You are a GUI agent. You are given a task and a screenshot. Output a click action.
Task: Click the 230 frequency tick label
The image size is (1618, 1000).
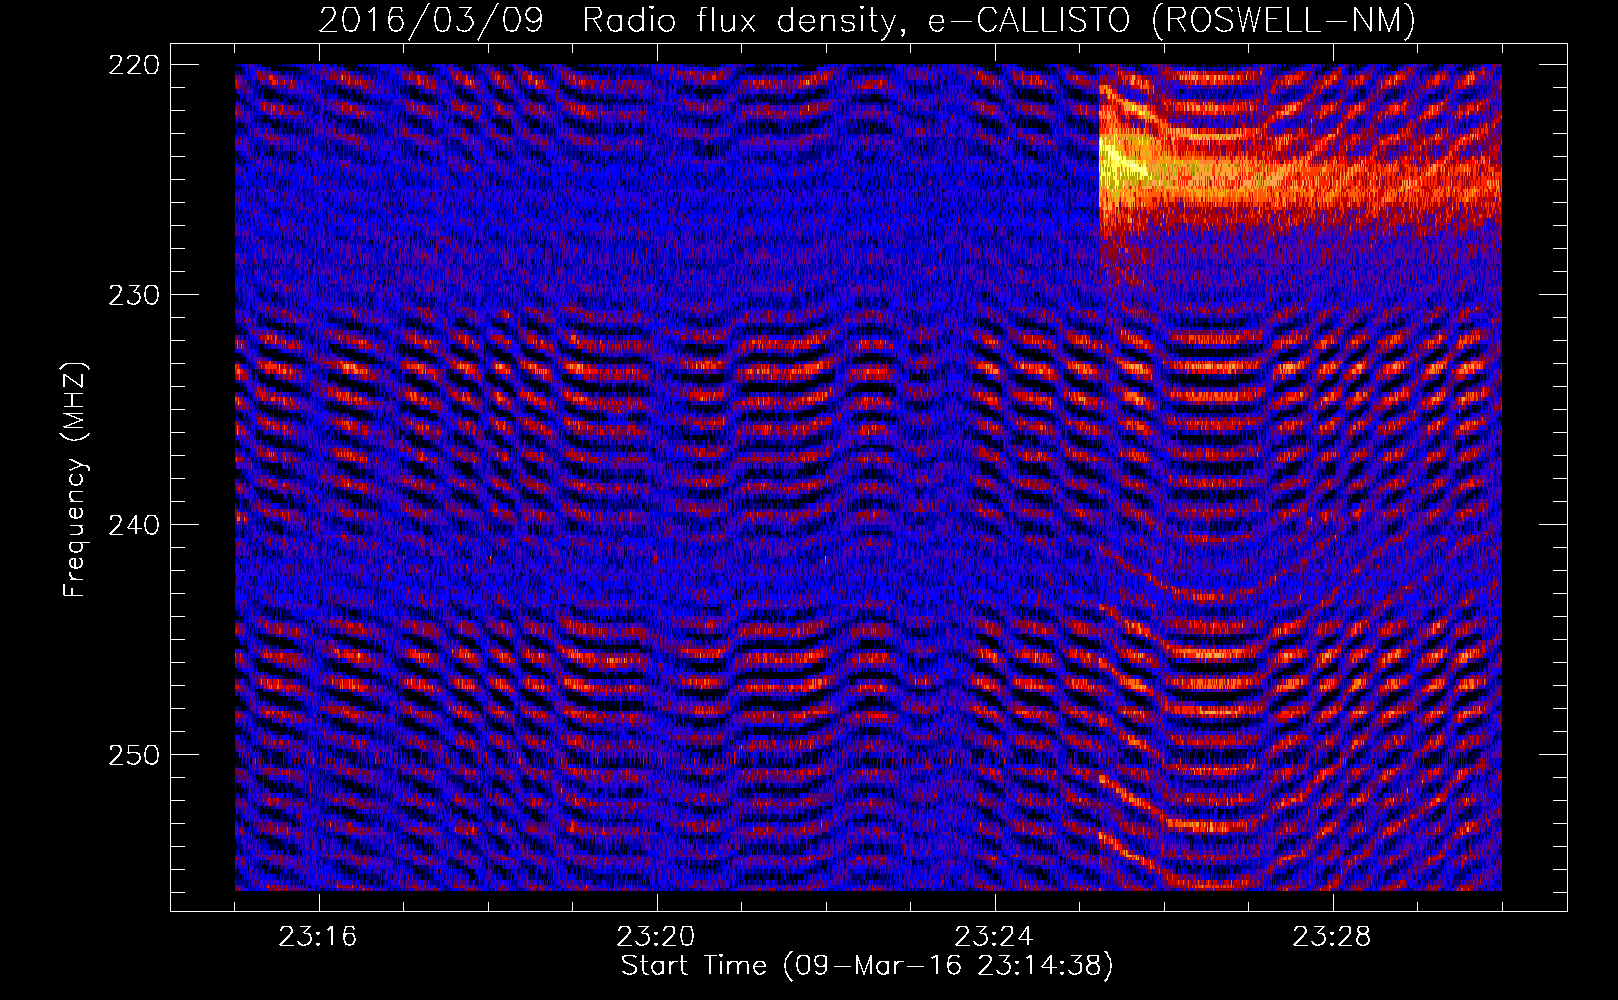coord(133,295)
